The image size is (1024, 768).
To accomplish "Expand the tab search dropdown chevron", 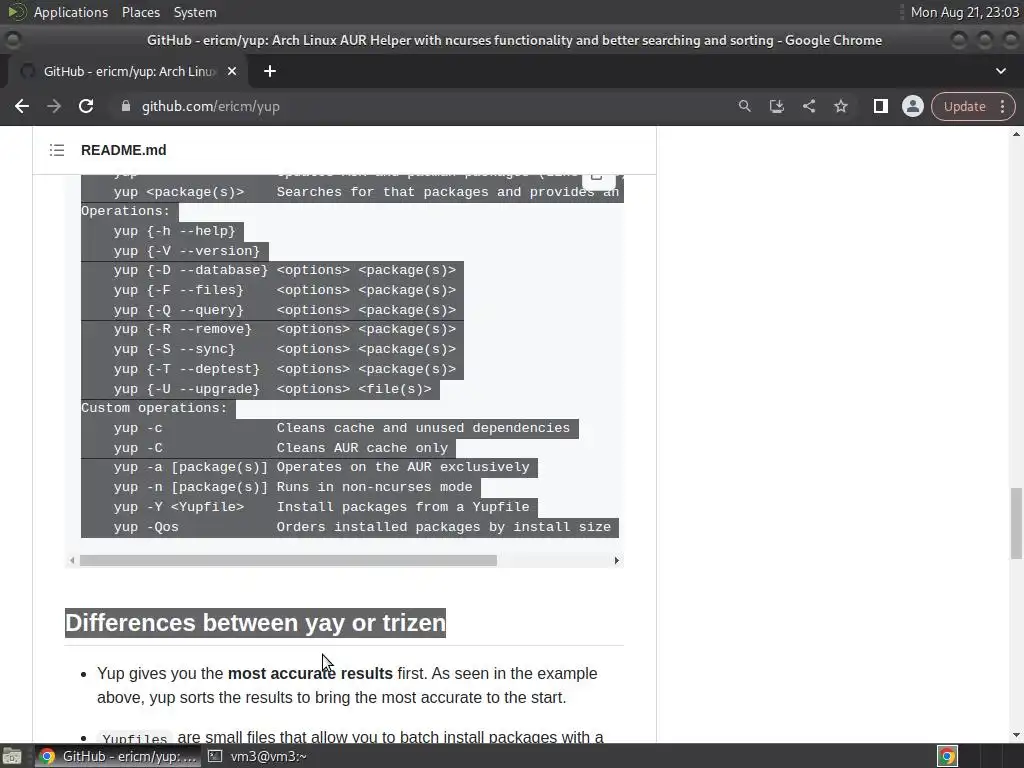I will click(x=1000, y=71).
